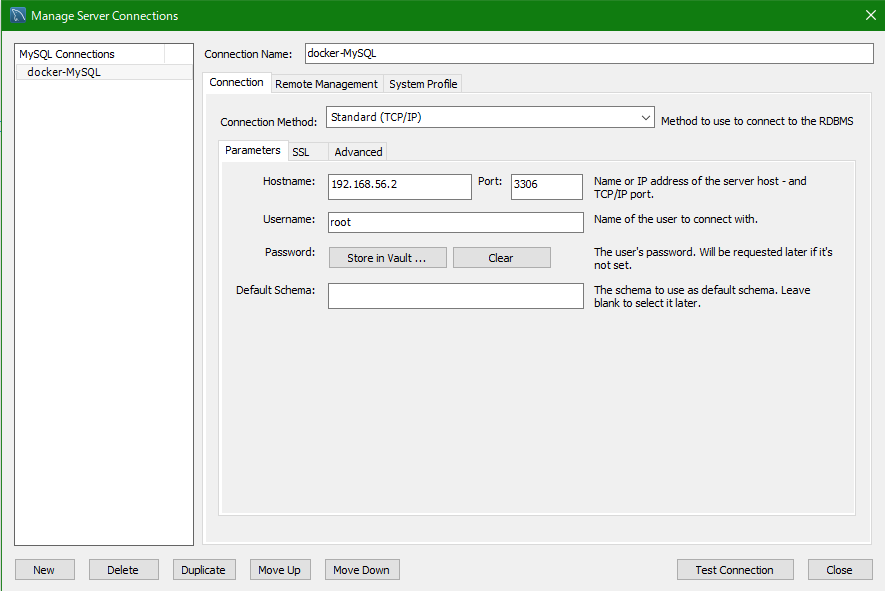Select the Parameters sub-tab

pos(253,150)
